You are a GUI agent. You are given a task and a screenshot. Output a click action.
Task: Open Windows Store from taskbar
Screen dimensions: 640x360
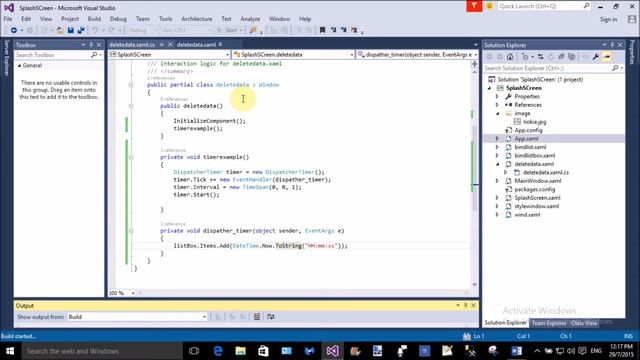pyautogui.click(x=264, y=351)
